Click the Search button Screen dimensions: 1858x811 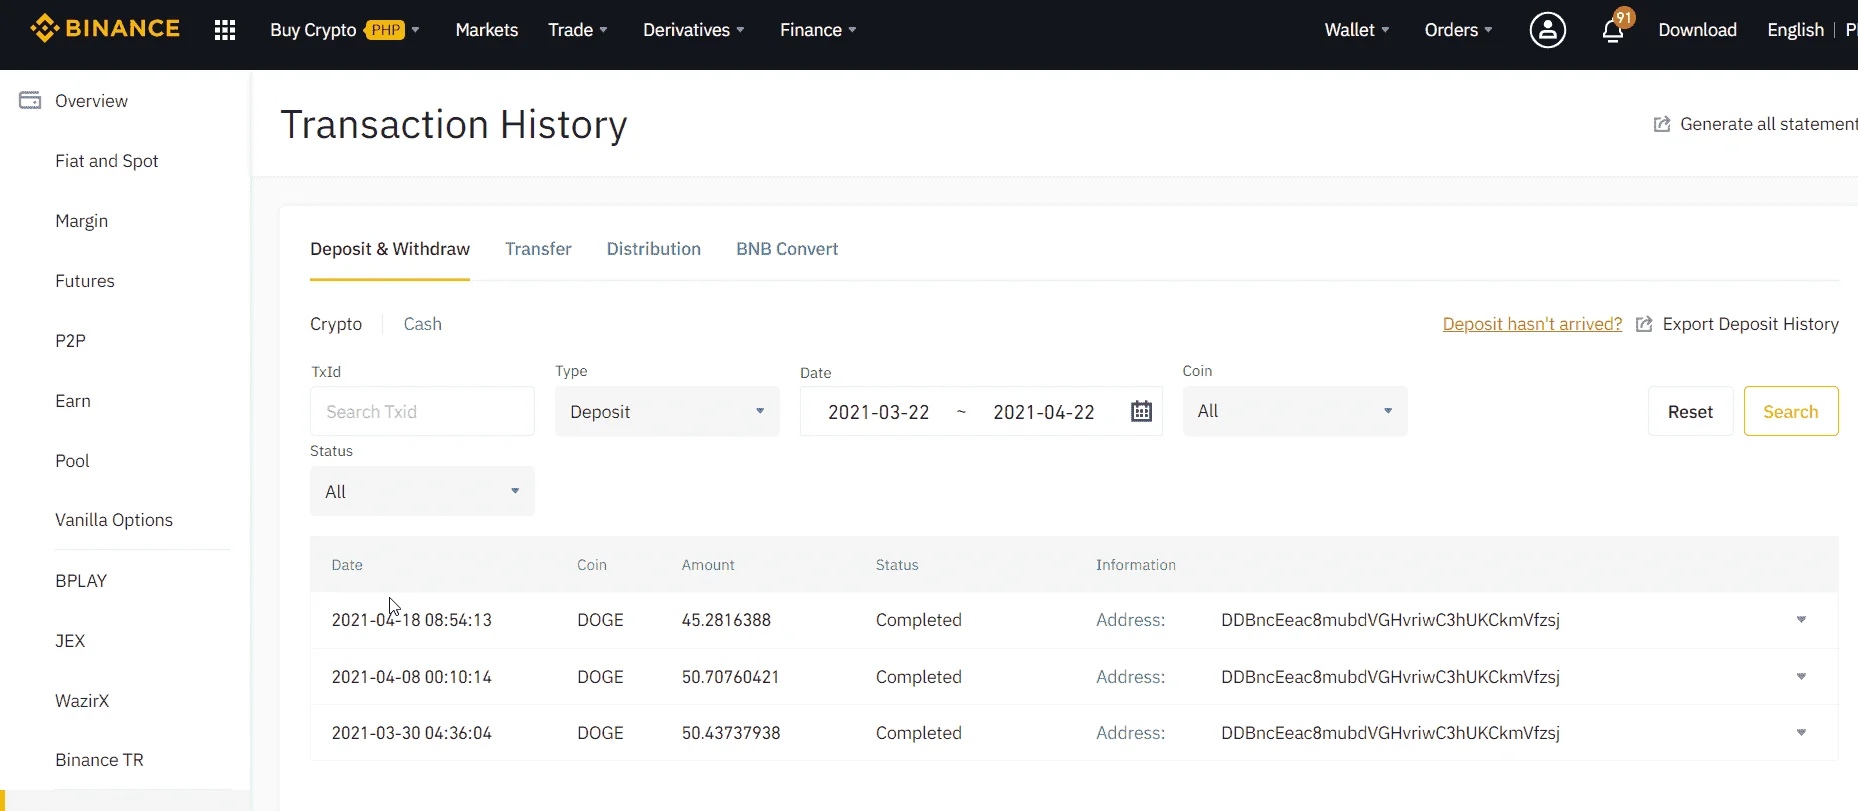point(1791,411)
